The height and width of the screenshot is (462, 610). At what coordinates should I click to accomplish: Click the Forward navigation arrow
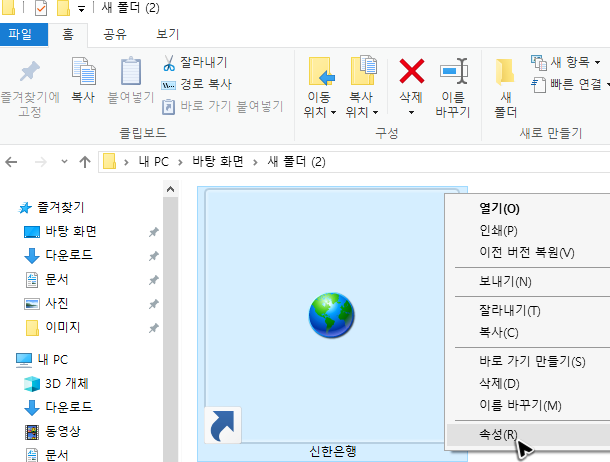coord(40,162)
